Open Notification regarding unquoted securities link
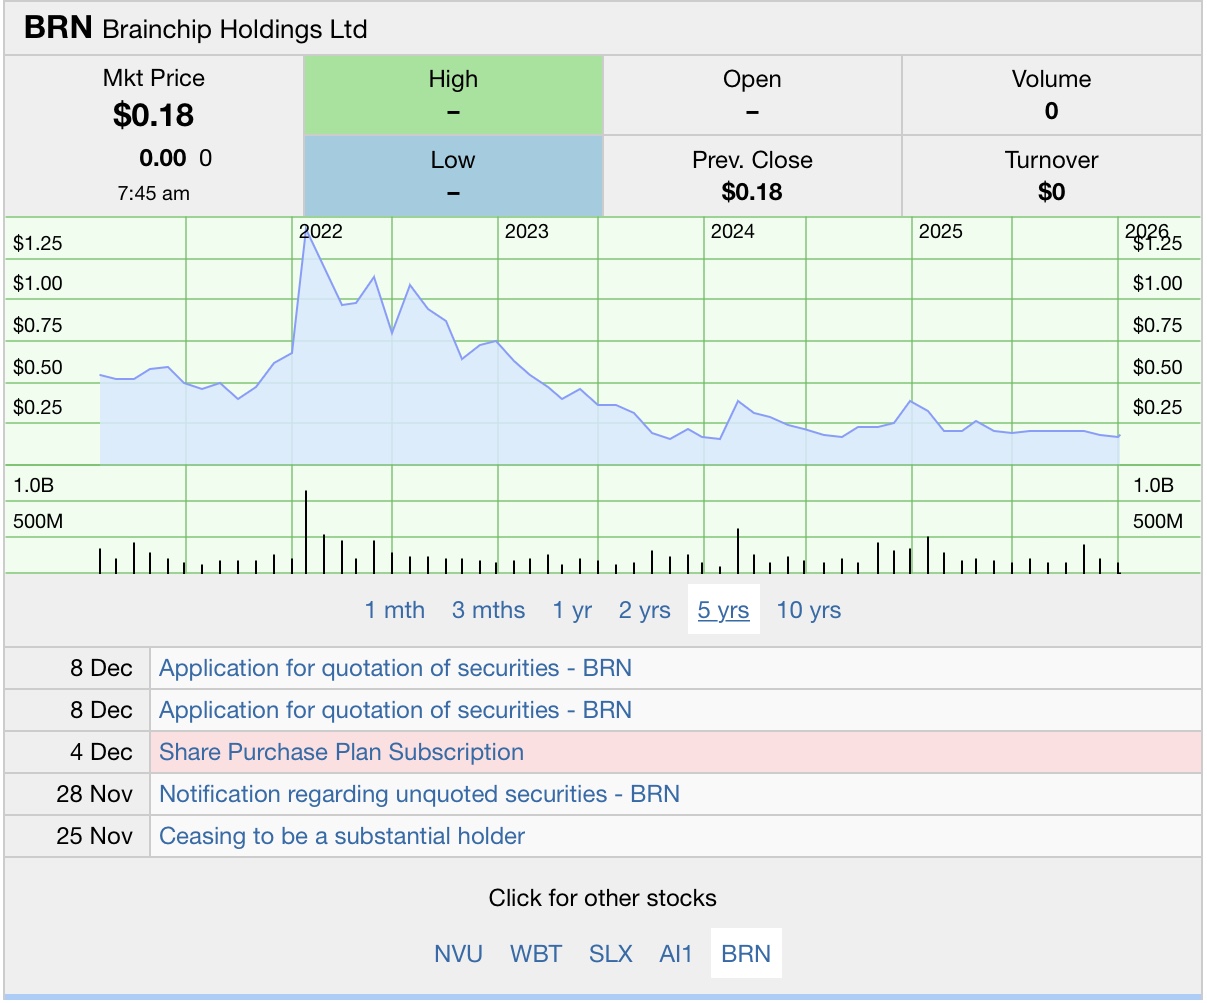This screenshot has height=1003, width=1207. click(419, 794)
